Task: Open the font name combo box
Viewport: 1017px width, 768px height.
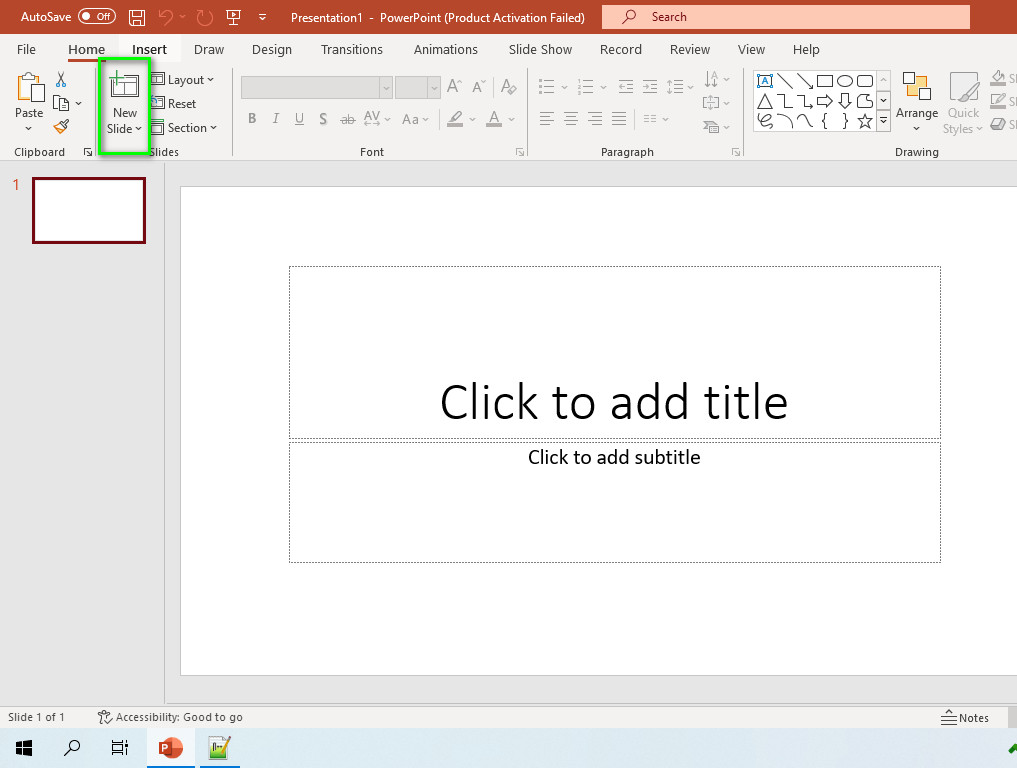Action: pyautogui.click(x=317, y=88)
